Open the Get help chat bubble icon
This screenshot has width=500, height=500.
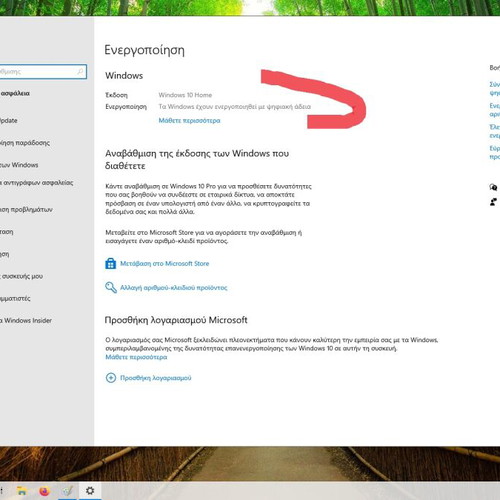click(493, 187)
